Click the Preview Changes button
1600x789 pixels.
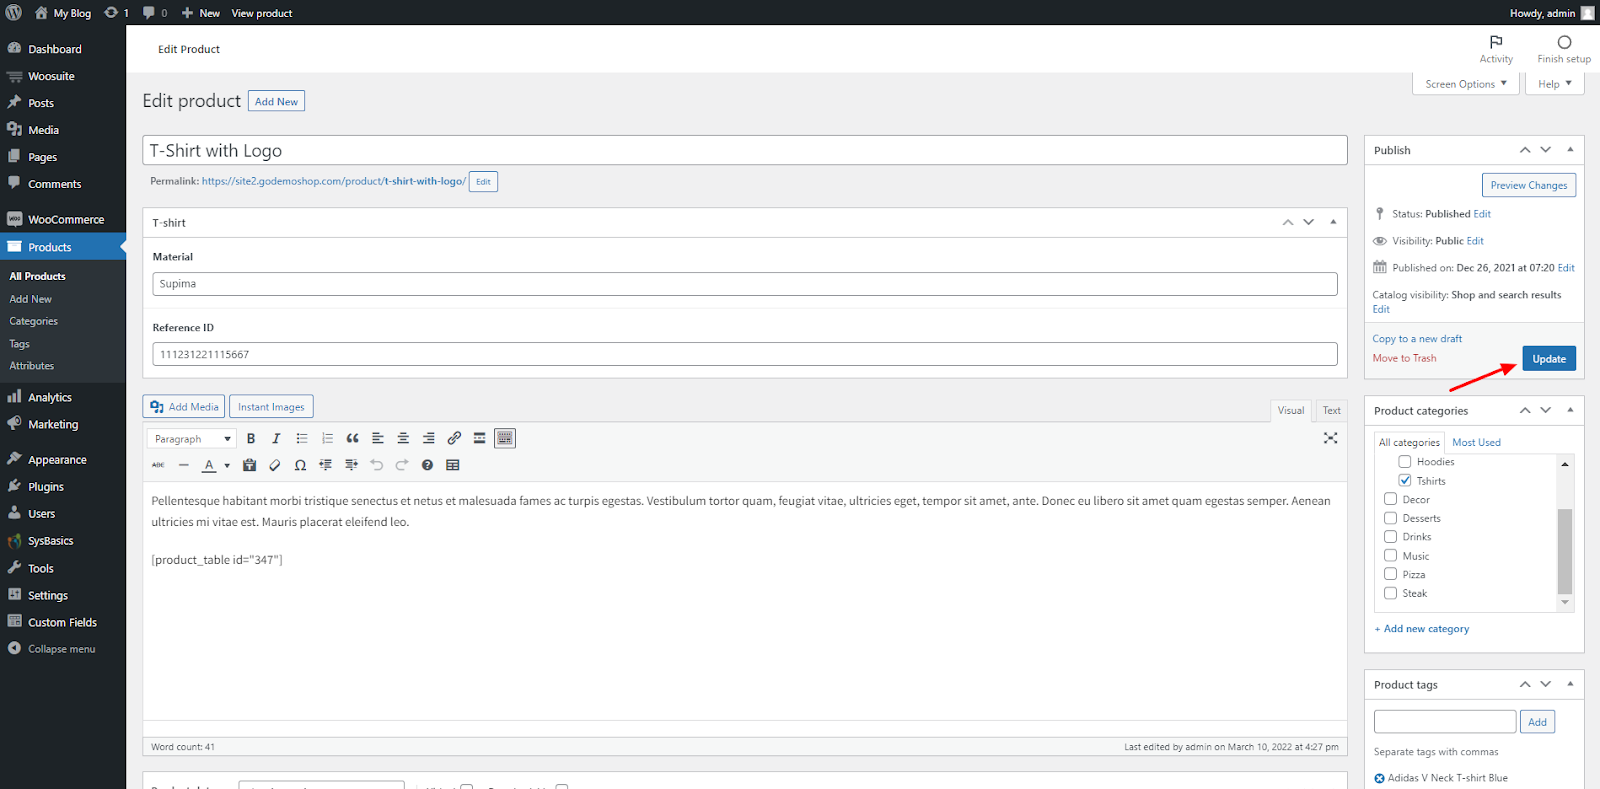pos(1528,185)
